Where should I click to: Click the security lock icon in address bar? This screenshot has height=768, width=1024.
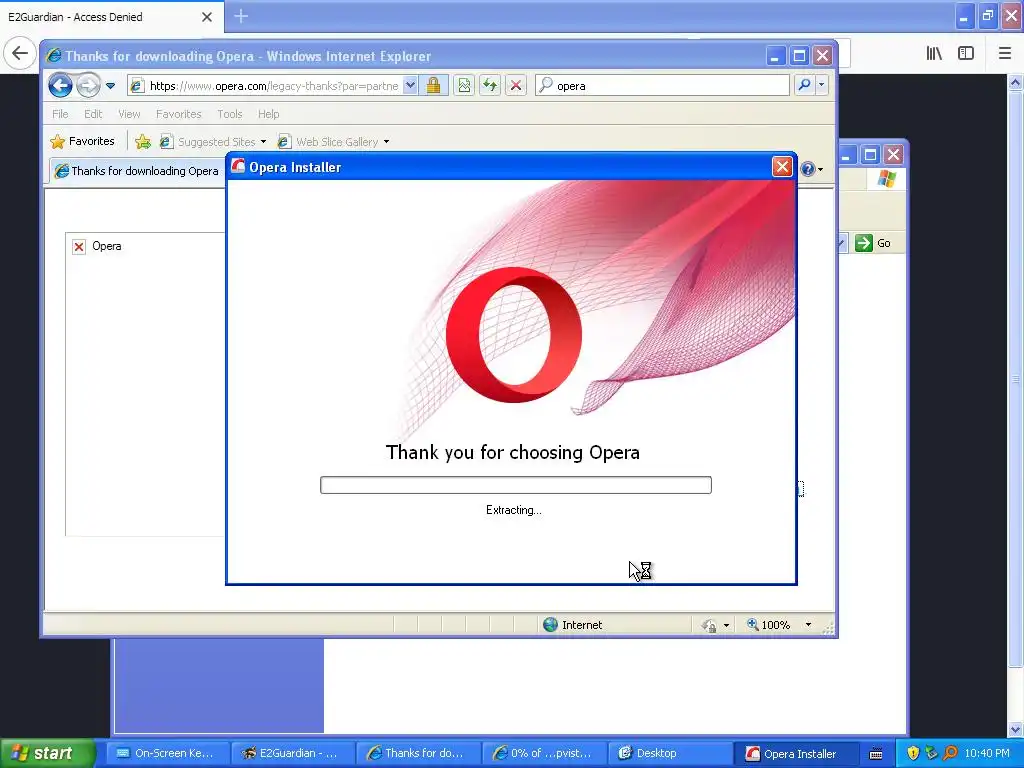[x=433, y=86]
